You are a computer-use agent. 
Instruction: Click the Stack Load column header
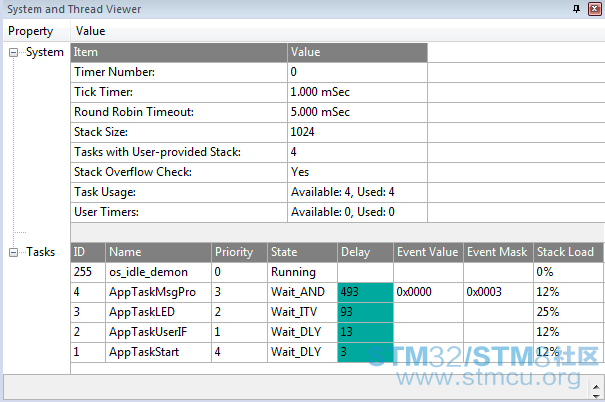(568, 252)
